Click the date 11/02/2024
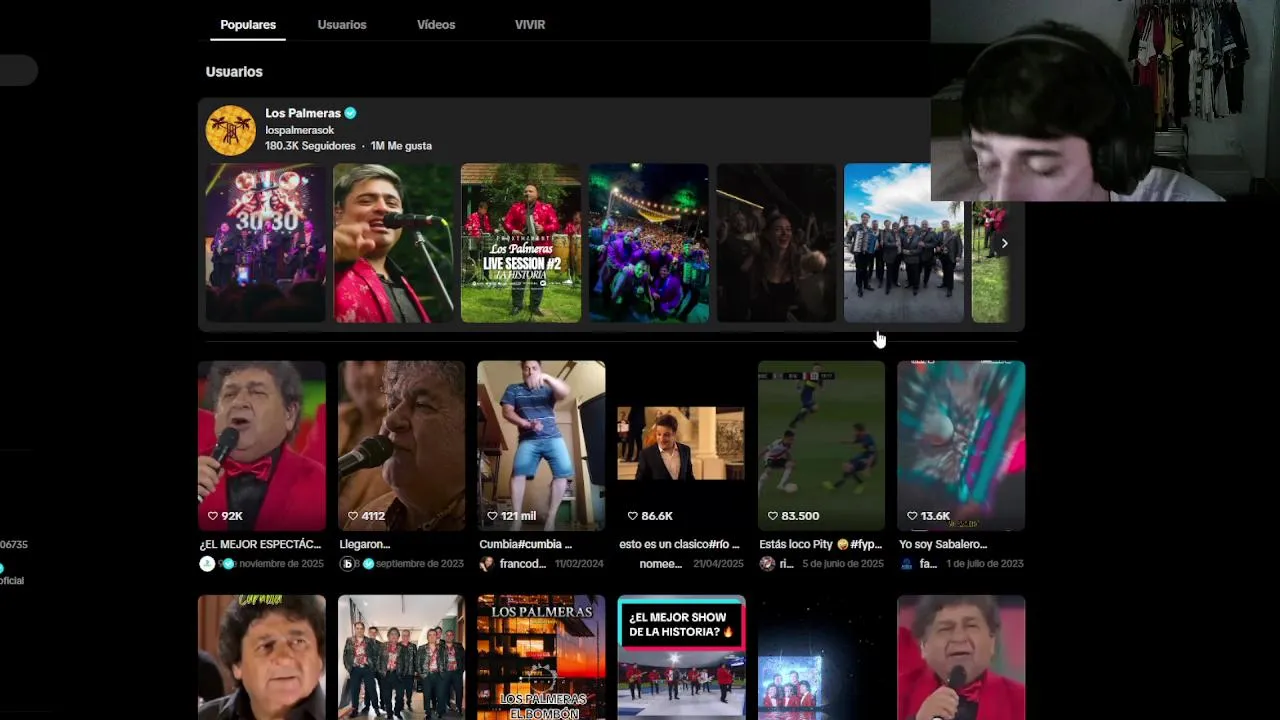Viewport: 1280px width, 720px height. [577, 564]
